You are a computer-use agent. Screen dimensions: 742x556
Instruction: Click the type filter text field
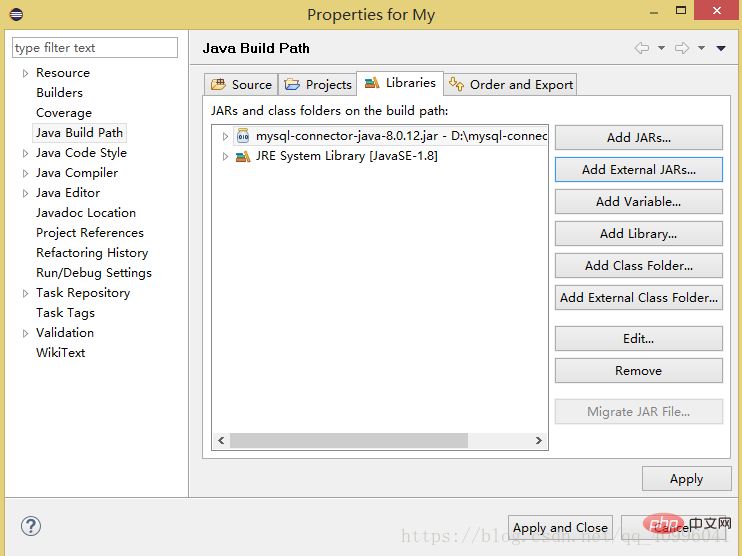pyautogui.click(x=95, y=48)
